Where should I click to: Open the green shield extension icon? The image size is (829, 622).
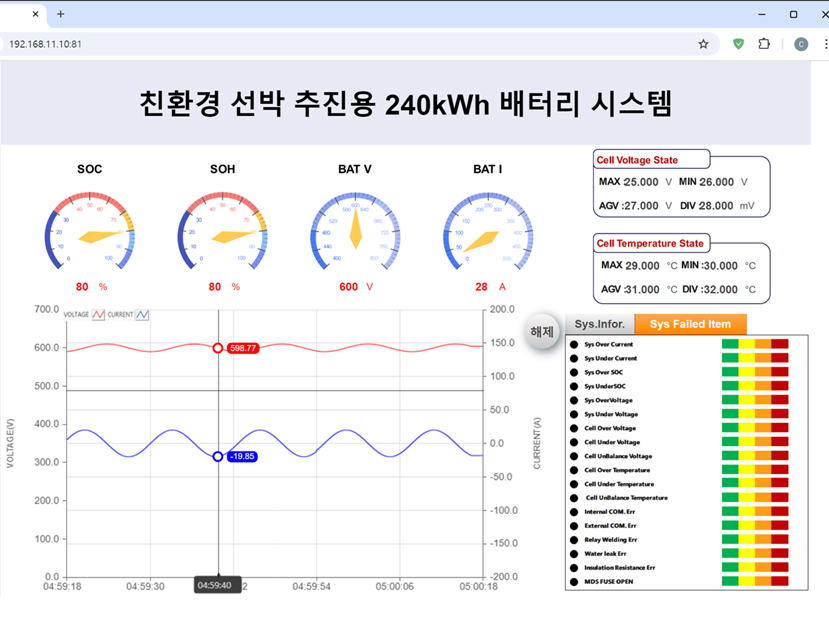point(738,44)
